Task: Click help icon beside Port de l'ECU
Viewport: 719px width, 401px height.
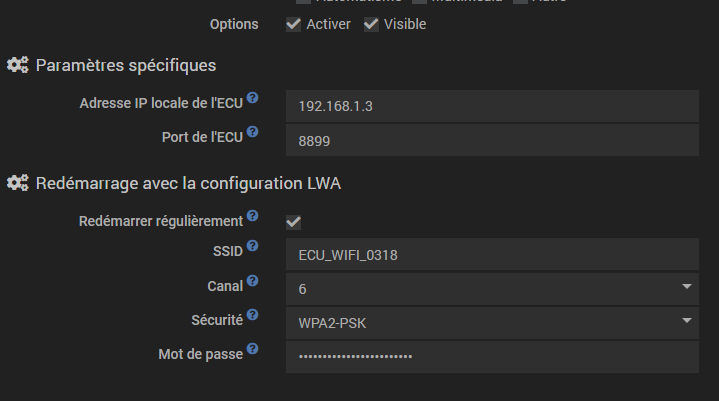Action: (252, 132)
